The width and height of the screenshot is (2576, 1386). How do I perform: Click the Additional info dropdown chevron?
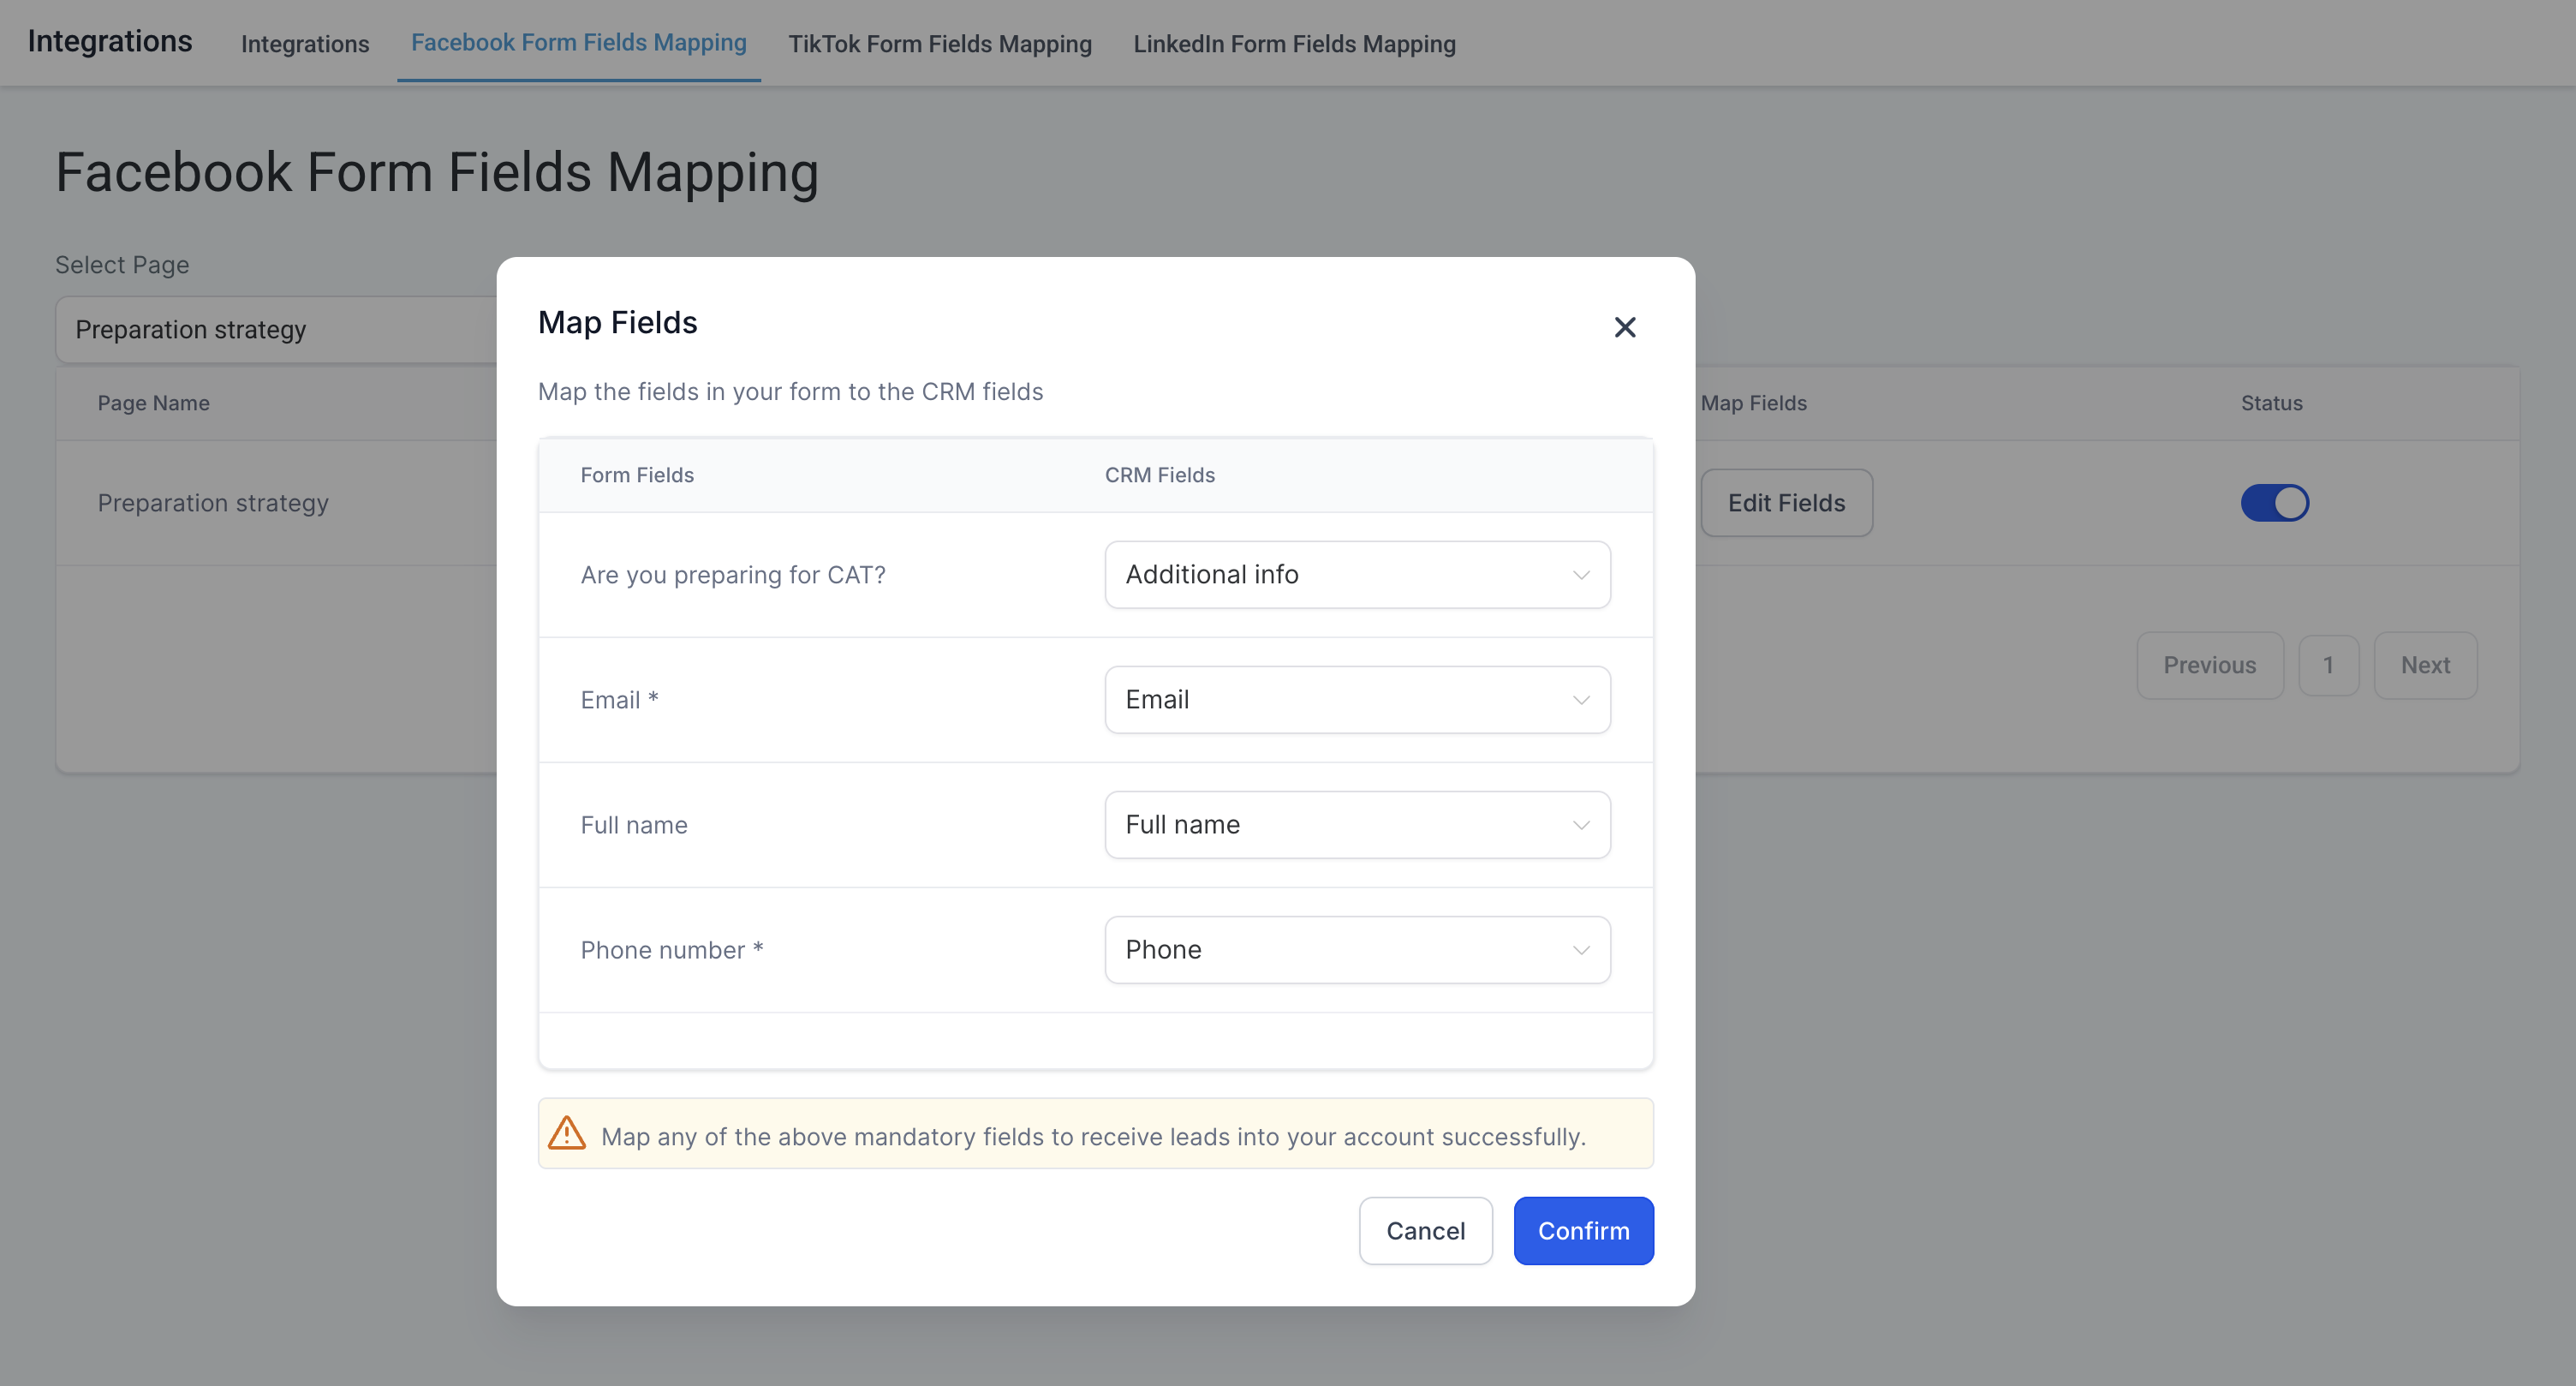click(x=1580, y=575)
